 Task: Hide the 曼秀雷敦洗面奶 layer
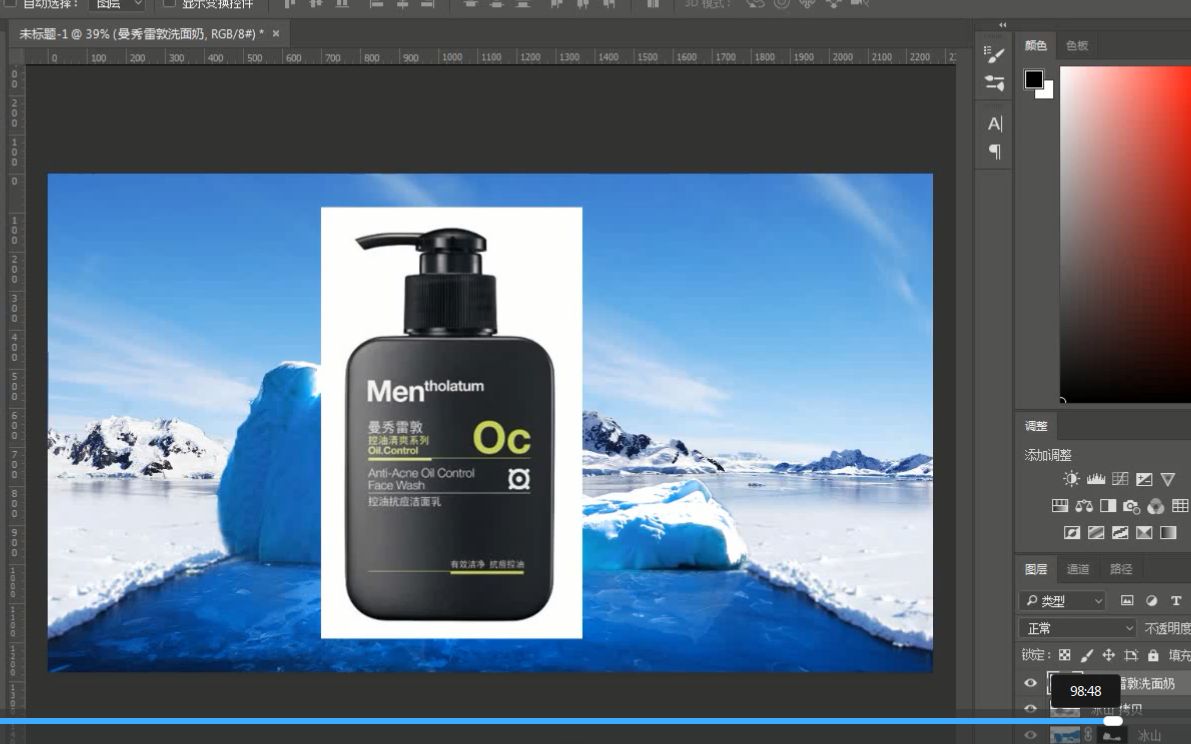(1030, 683)
